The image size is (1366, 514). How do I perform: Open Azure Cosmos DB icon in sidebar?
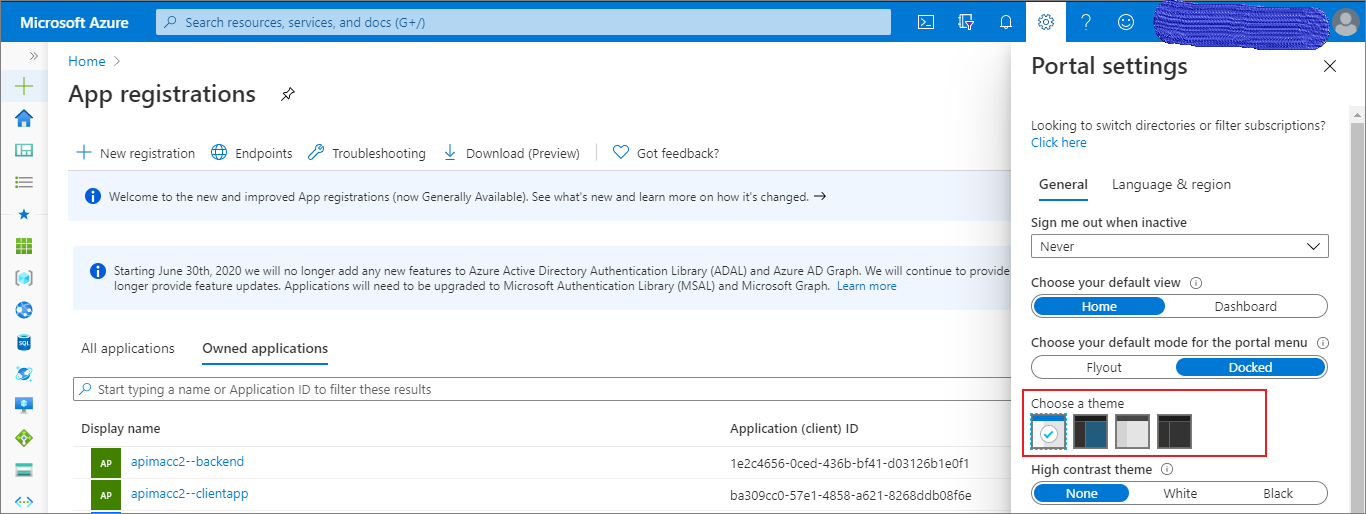click(24, 374)
